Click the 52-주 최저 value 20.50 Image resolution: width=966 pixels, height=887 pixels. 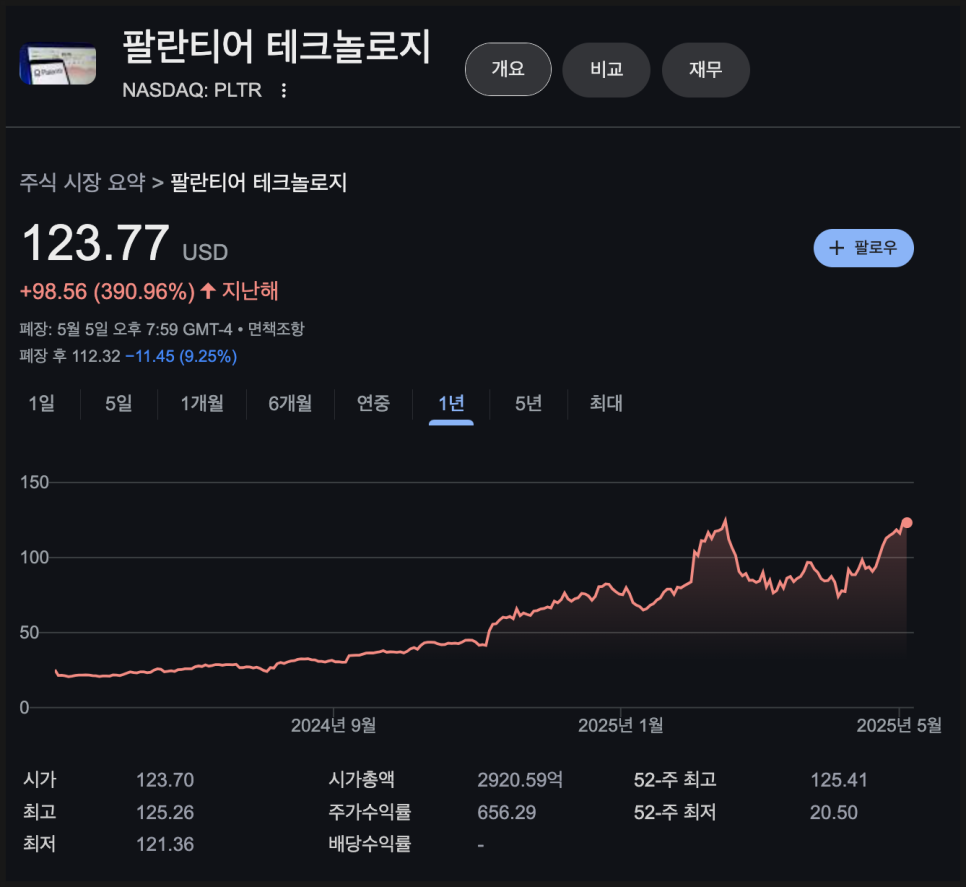[834, 812]
